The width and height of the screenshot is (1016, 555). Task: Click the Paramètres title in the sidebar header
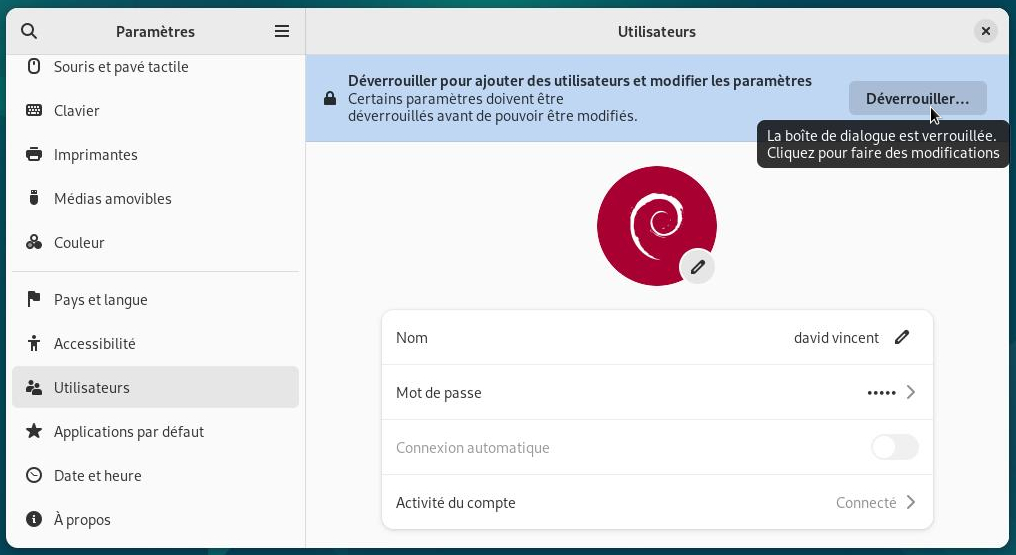[156, 31]
